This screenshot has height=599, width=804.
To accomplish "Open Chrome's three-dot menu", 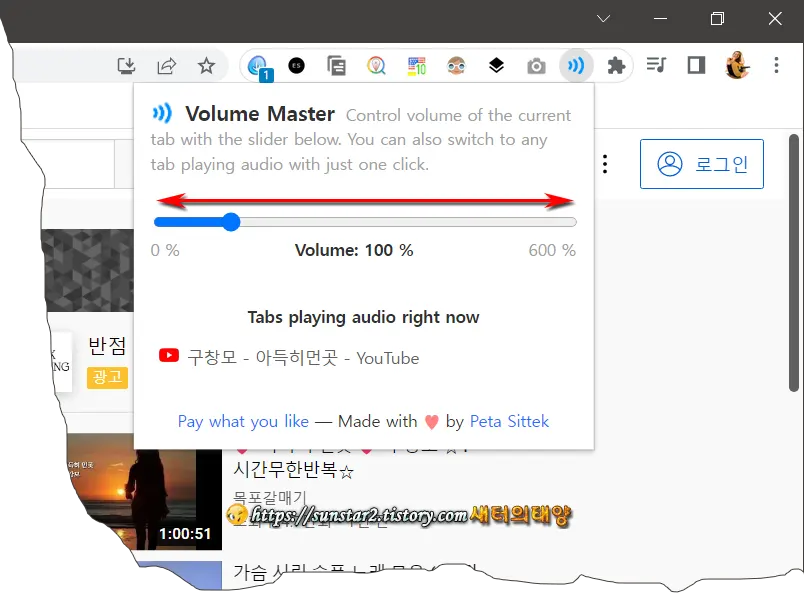I will 776,65.
